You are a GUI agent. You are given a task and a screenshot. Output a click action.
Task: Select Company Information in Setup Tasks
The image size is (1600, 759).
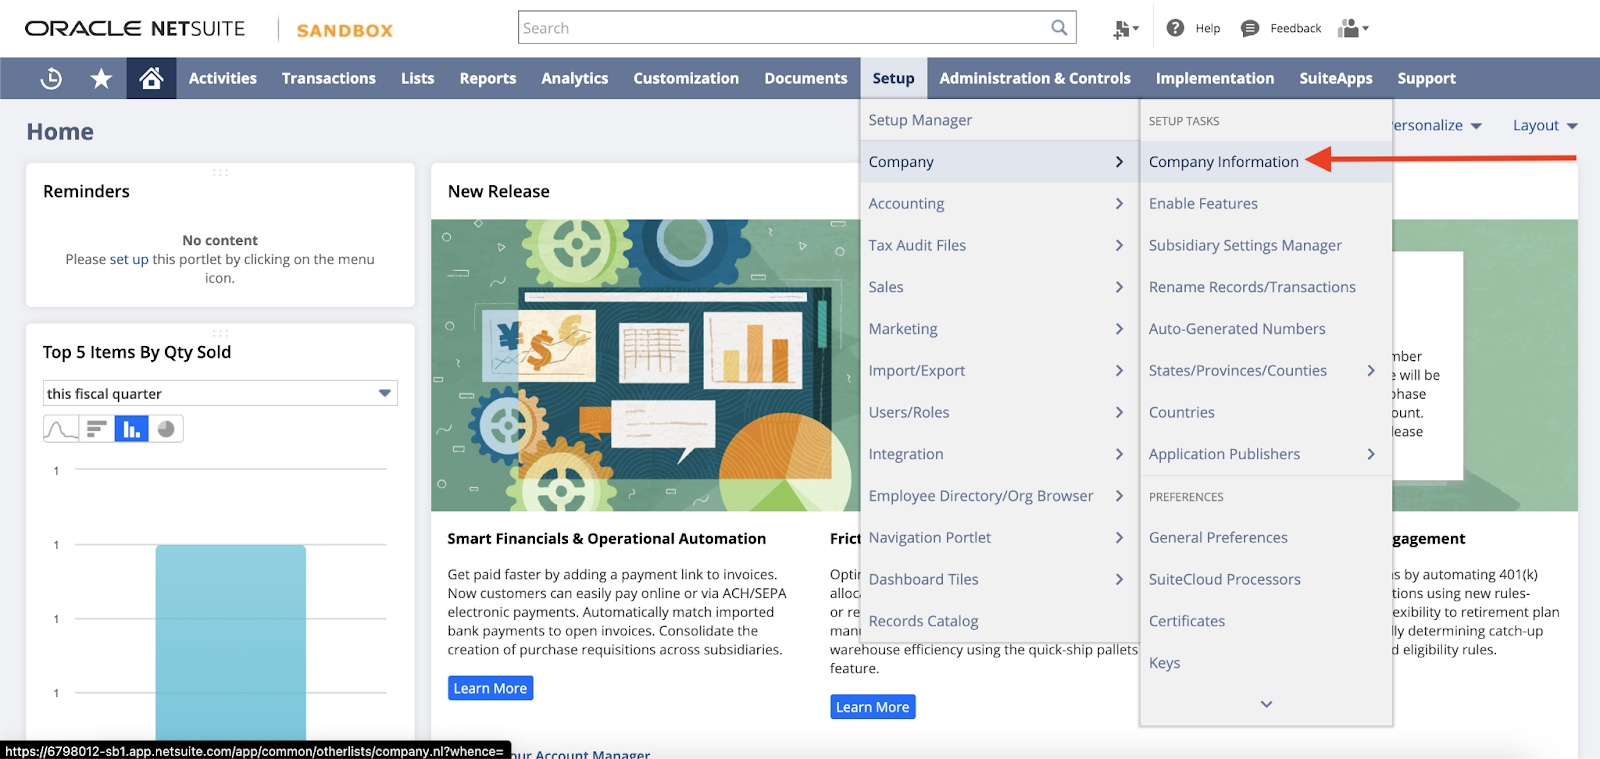[x=1223, y=162]
